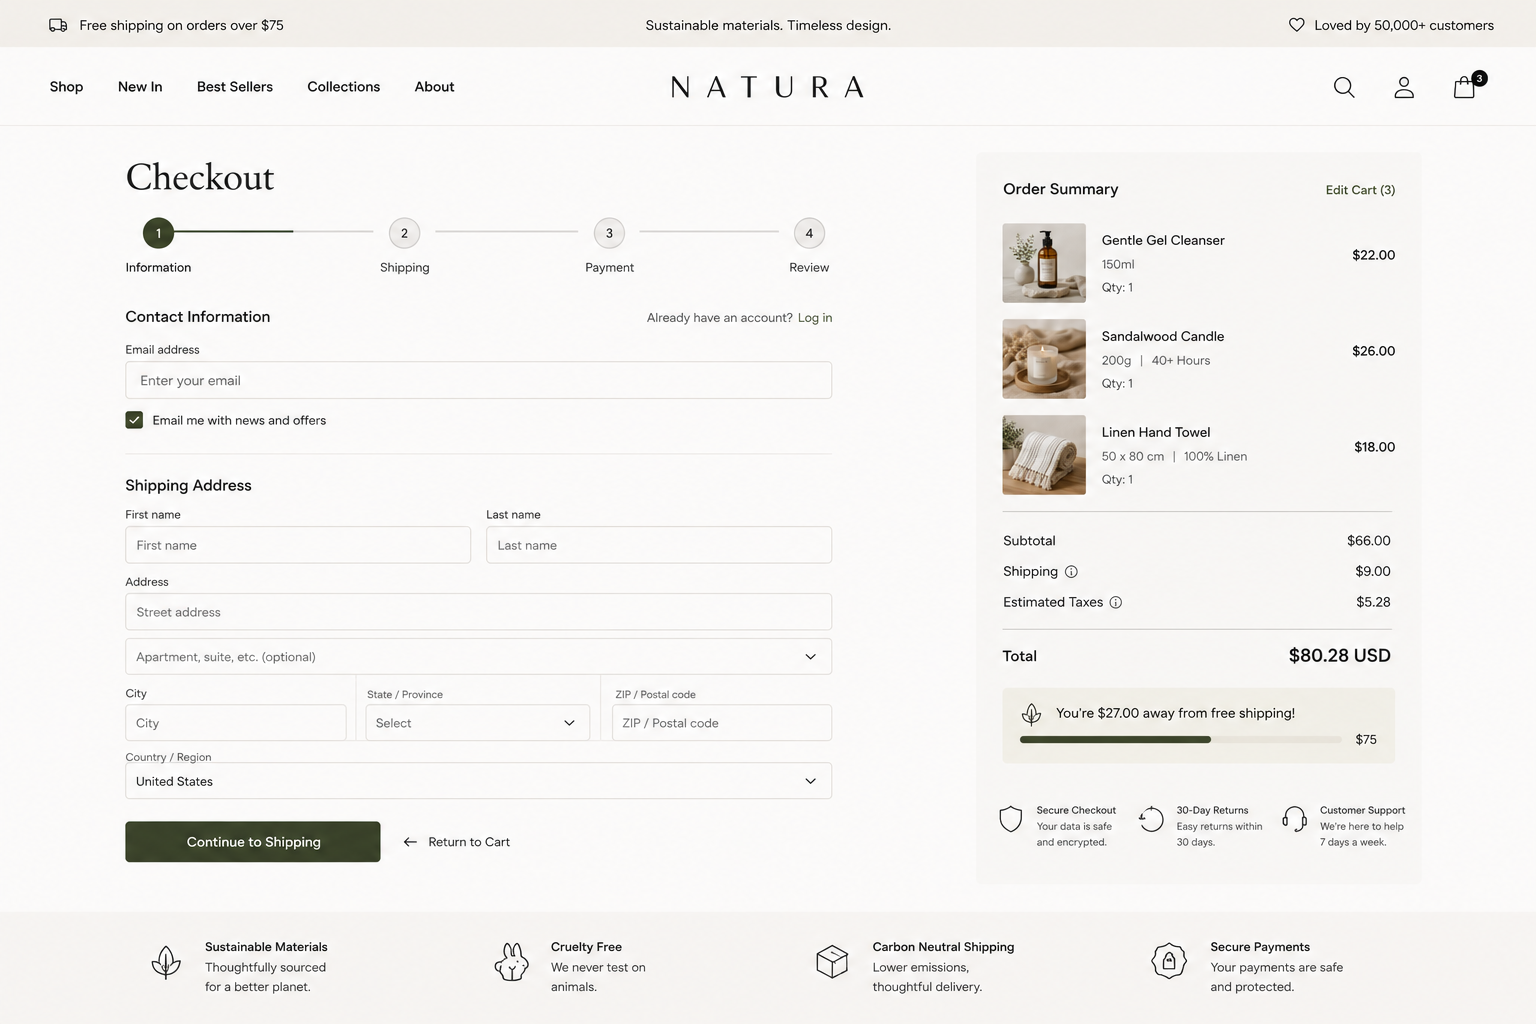Viewport: 1536px width, 1024px height.
Task: Go to Best Sellers
Action: (235, 87)
